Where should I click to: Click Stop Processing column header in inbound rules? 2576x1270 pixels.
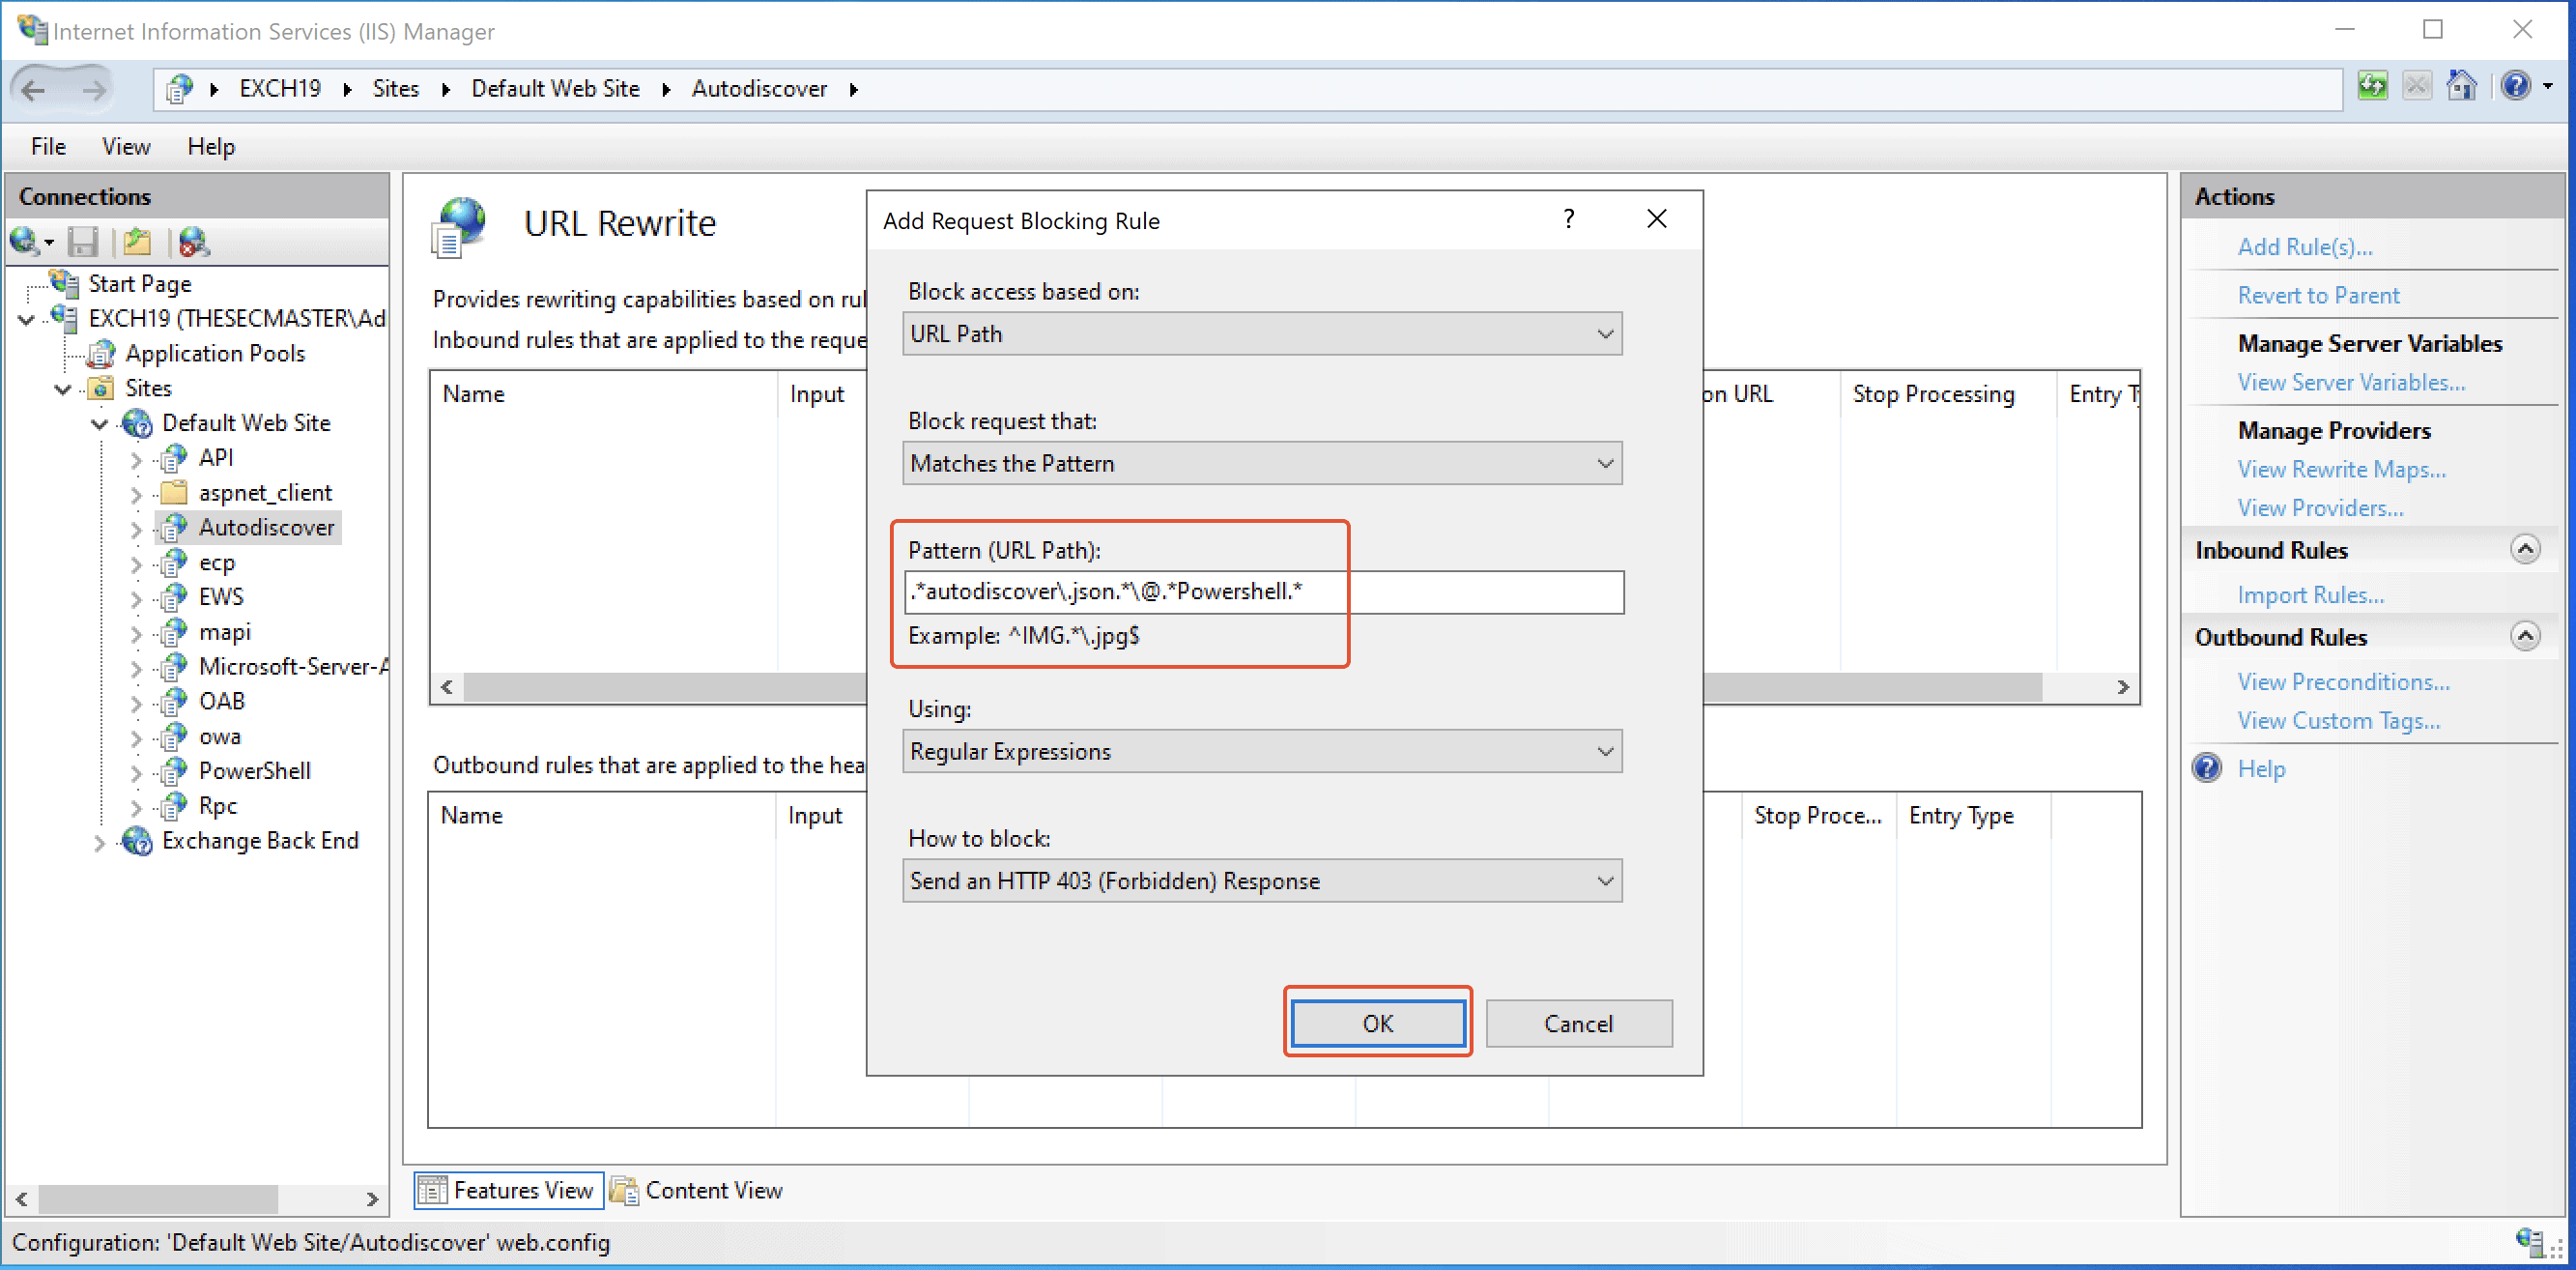point(1933,394)
